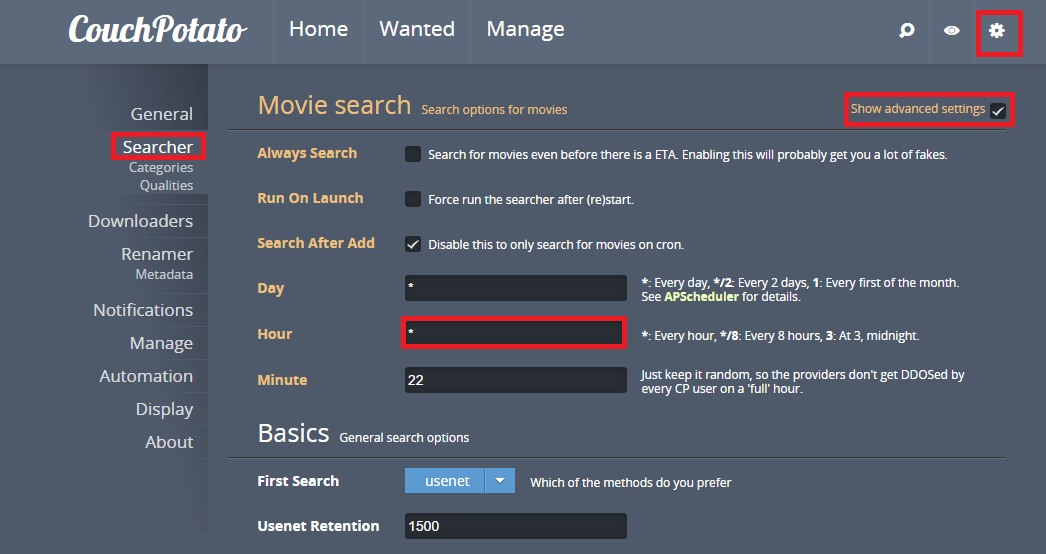This screenshot has height=554, width=1046.
Task: Go to Downloaders settings
Action: coord(140,221)
